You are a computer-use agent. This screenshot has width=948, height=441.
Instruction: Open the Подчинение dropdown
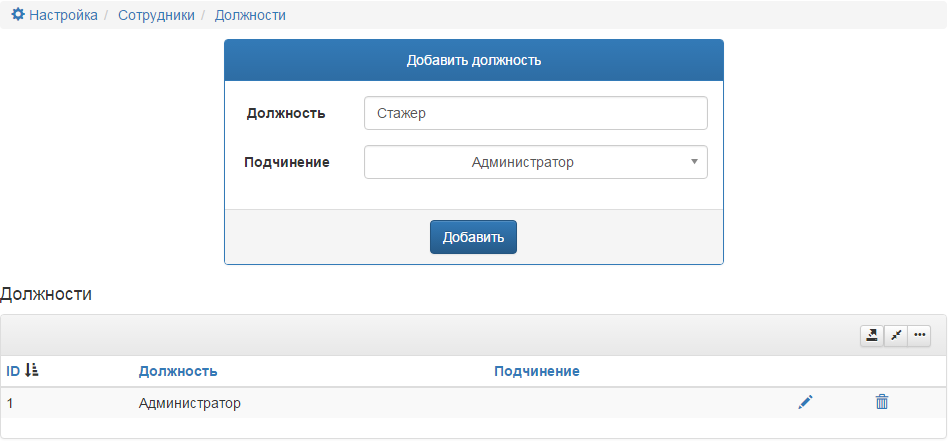535,162
